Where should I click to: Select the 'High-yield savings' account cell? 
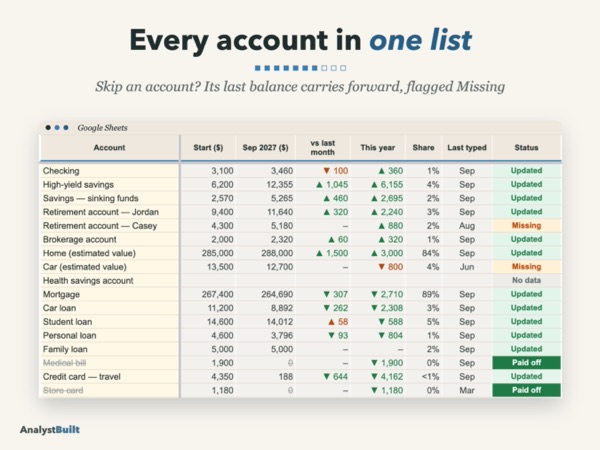(x=109, y=184)
